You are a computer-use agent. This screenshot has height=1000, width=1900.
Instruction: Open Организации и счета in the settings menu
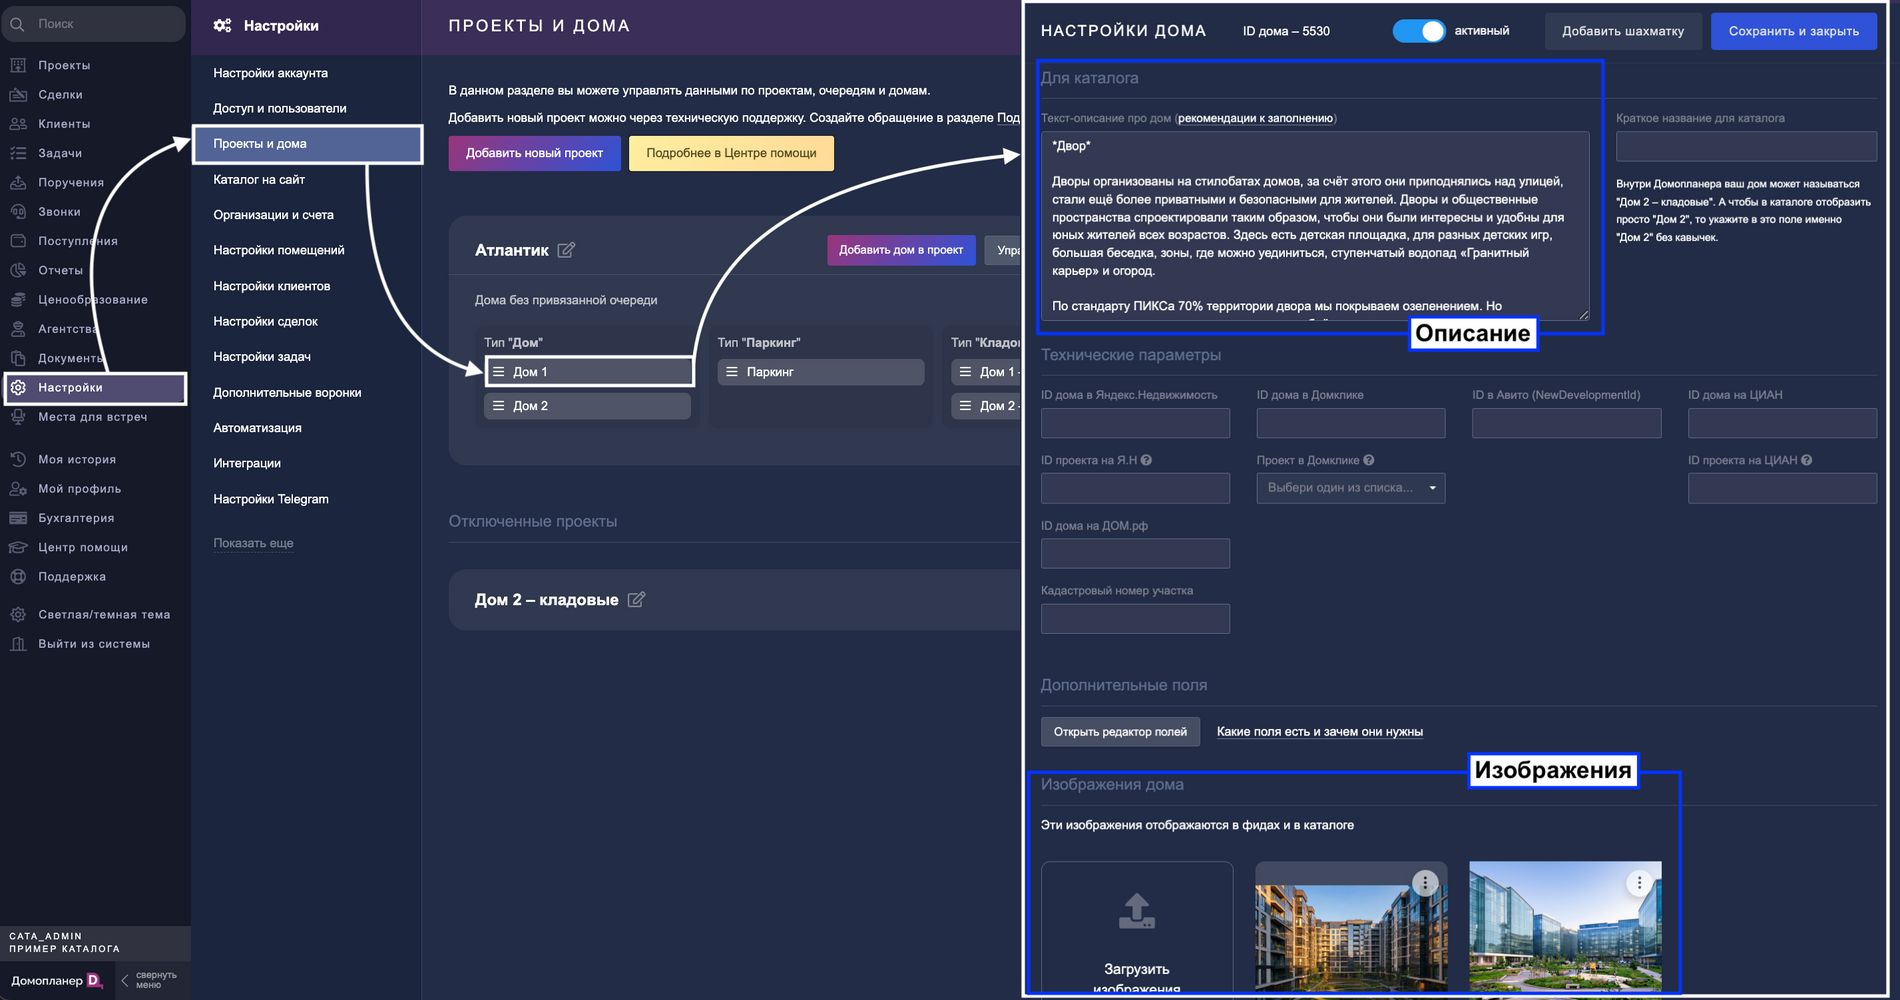coord(273,215)
